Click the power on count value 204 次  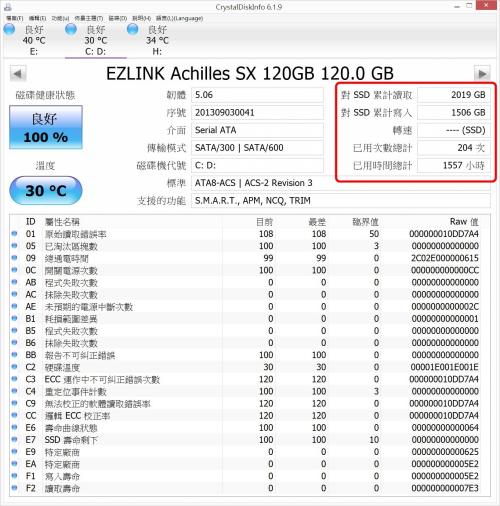(x=454, y=148)
